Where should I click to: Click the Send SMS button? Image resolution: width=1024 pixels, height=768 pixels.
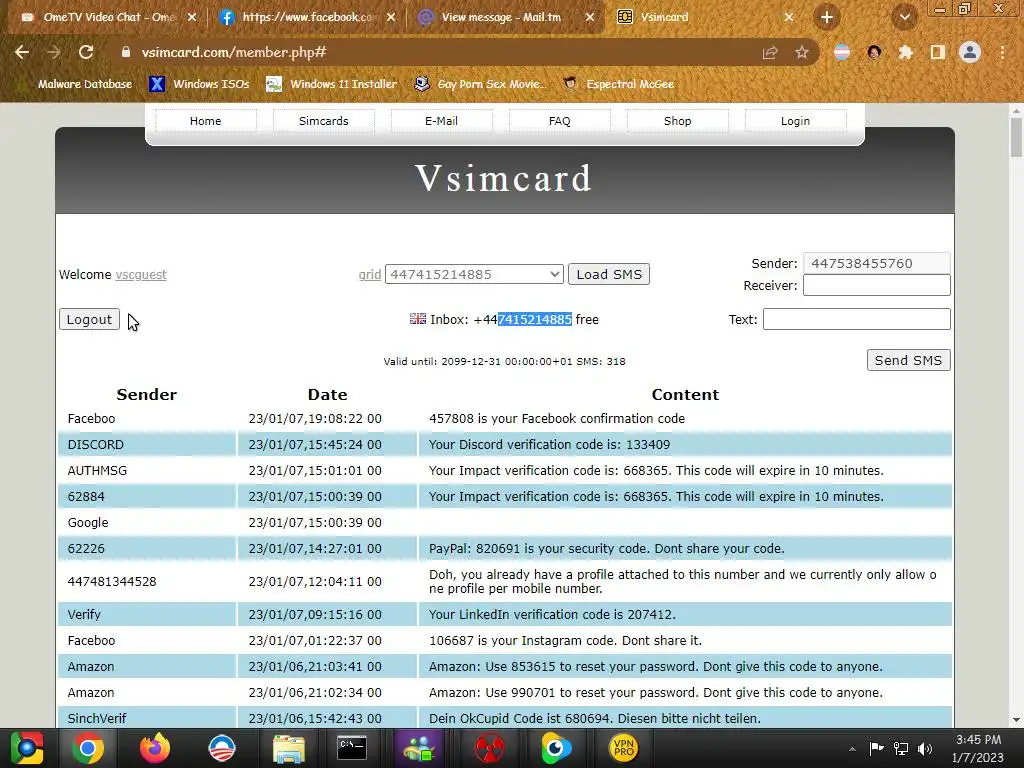click(x=908, y=360)
